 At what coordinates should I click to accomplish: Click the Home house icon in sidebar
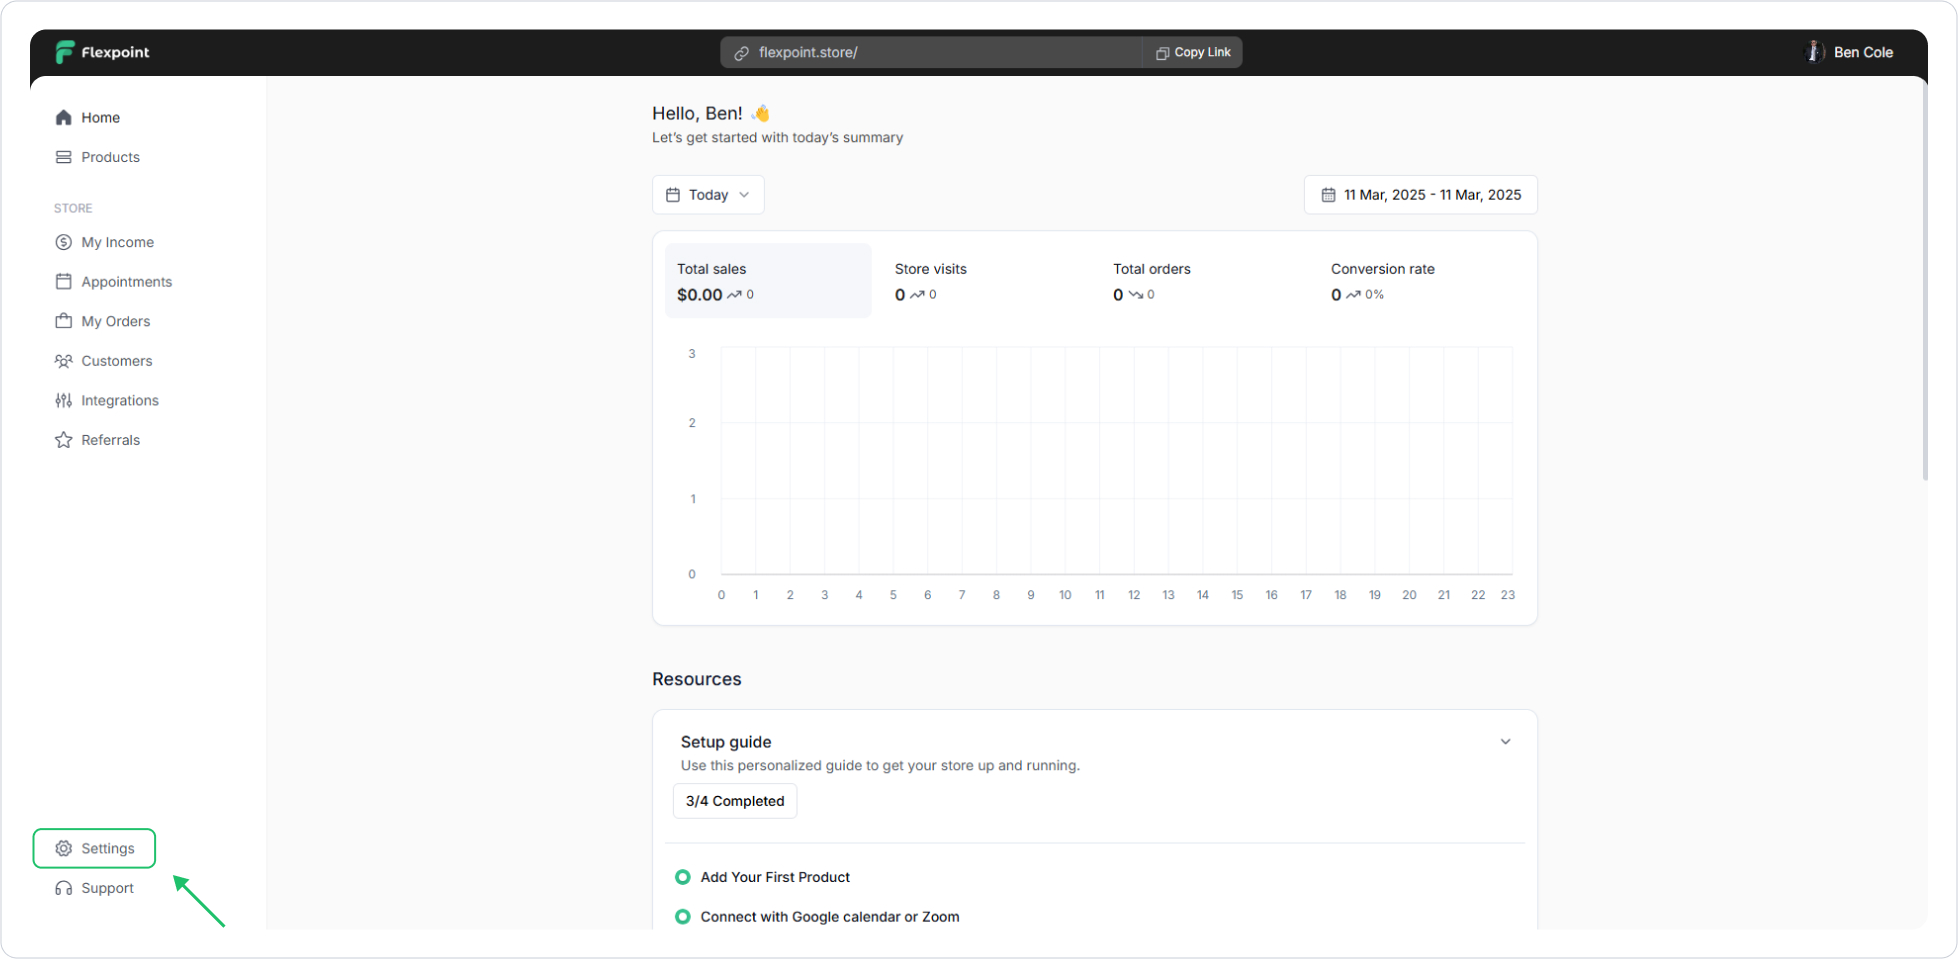[64, 117]
